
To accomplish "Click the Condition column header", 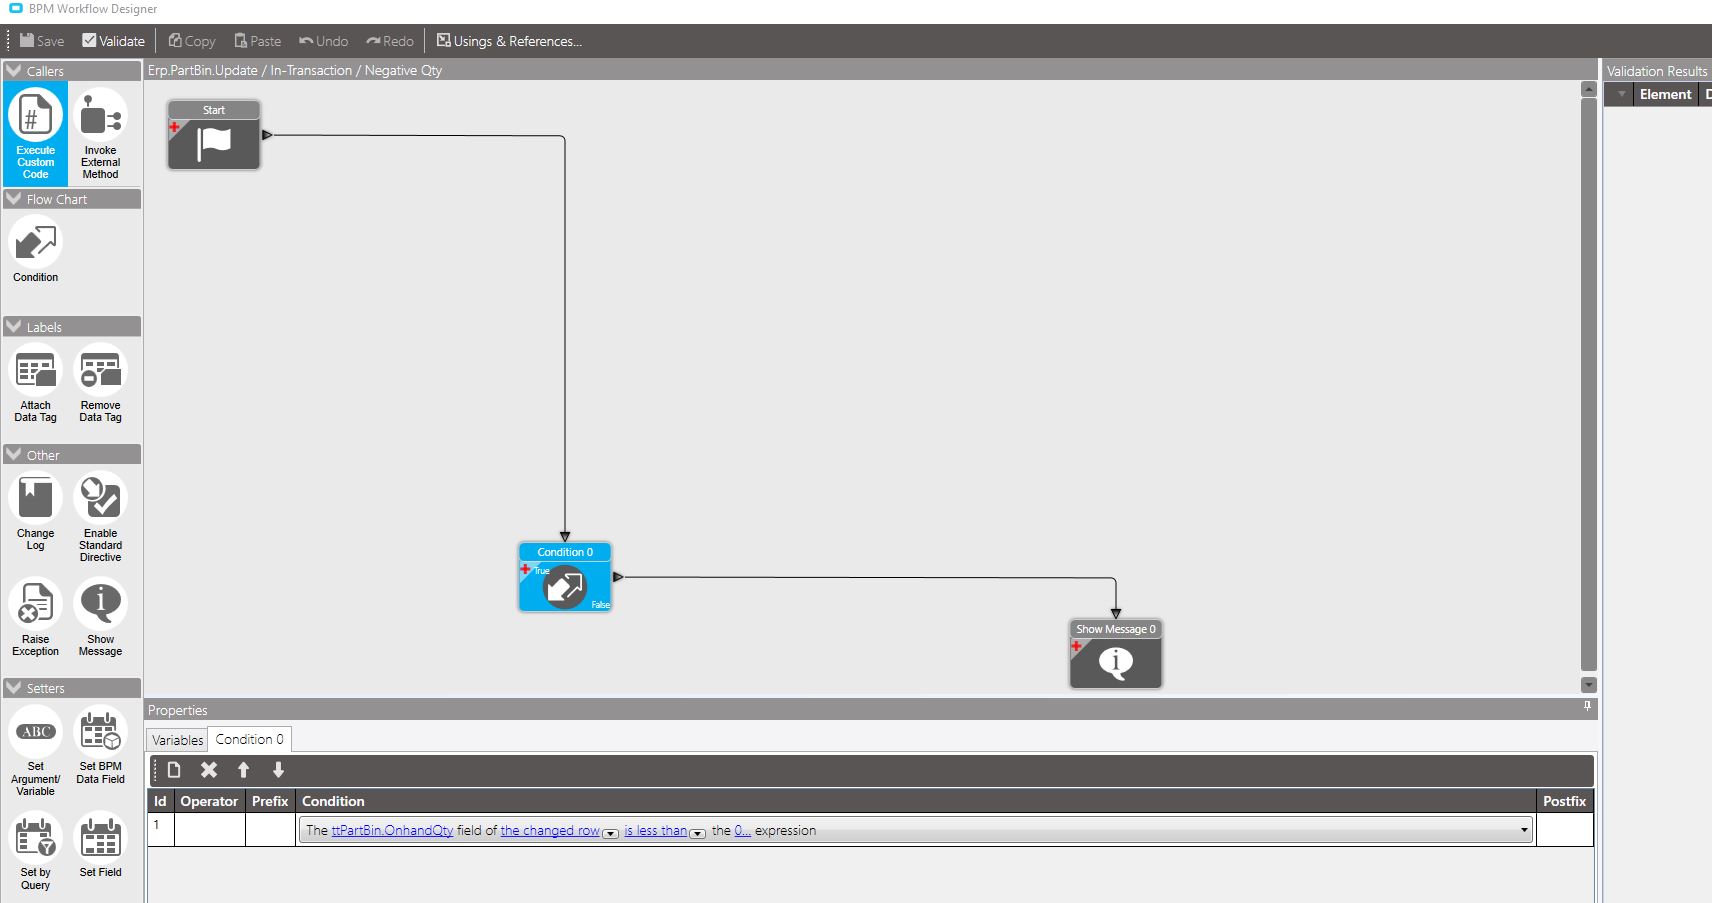I will (x=915, y=801).
